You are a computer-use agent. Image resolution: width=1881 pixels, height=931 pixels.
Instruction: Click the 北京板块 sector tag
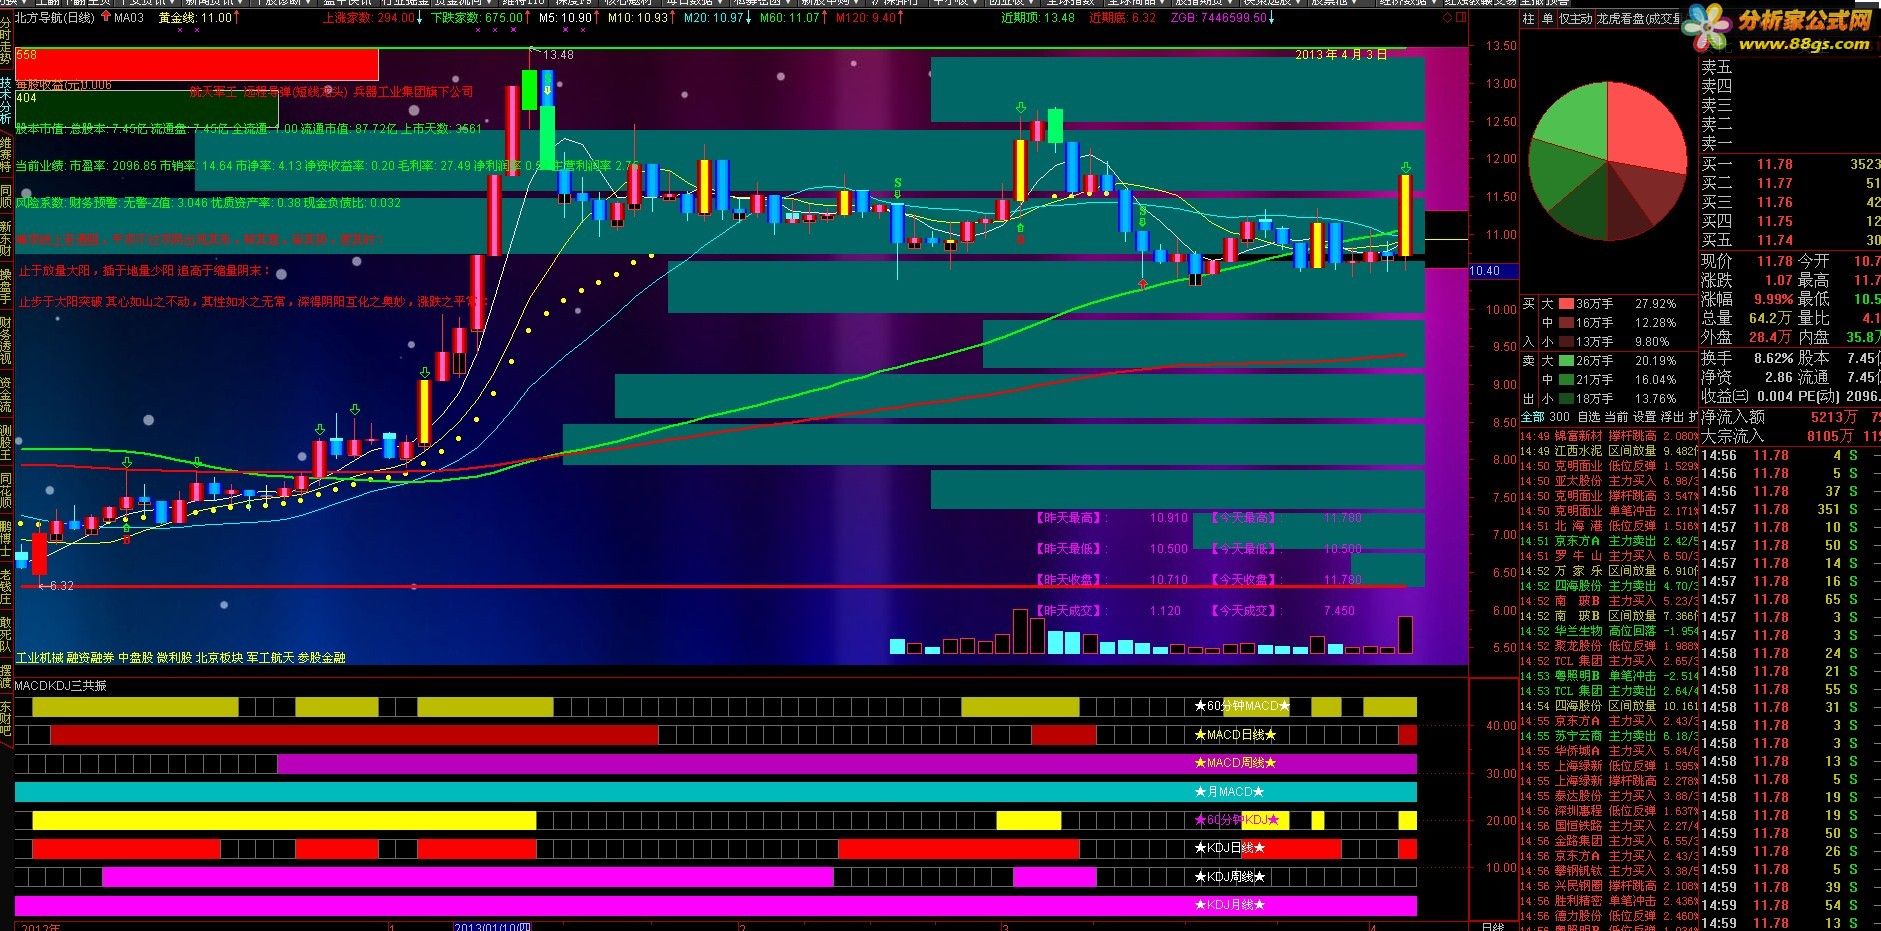tap(219, 658)
